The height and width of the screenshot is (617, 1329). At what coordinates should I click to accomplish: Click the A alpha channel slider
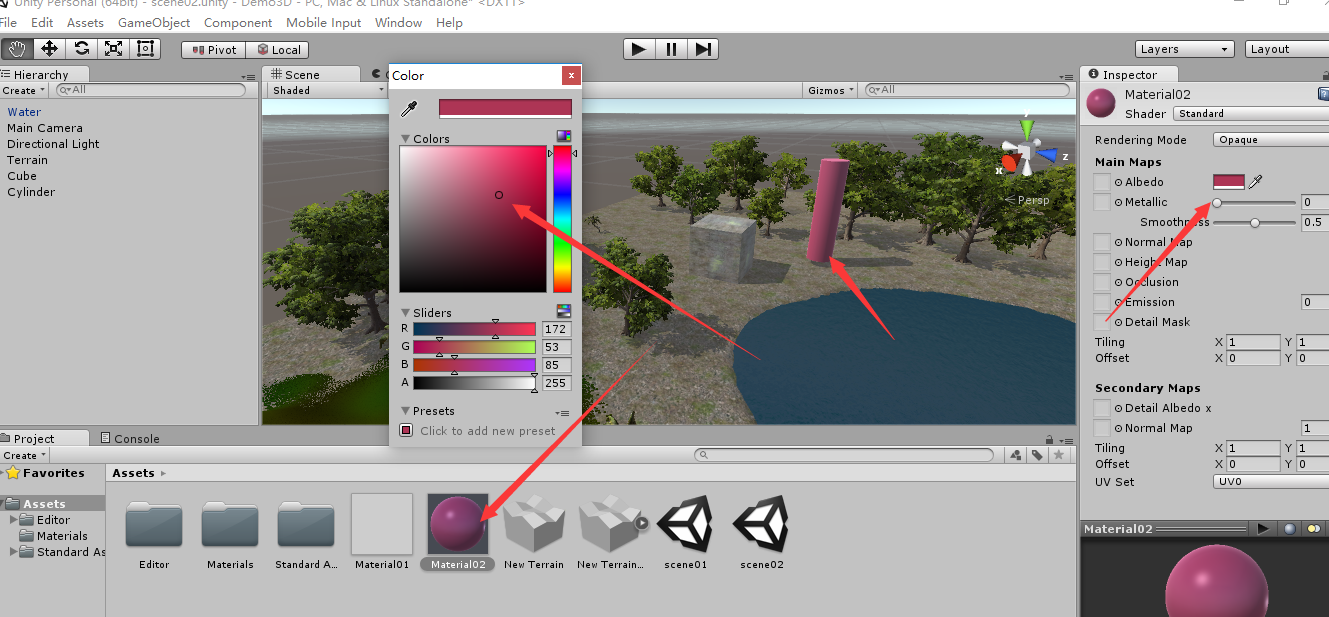[475, 383]
